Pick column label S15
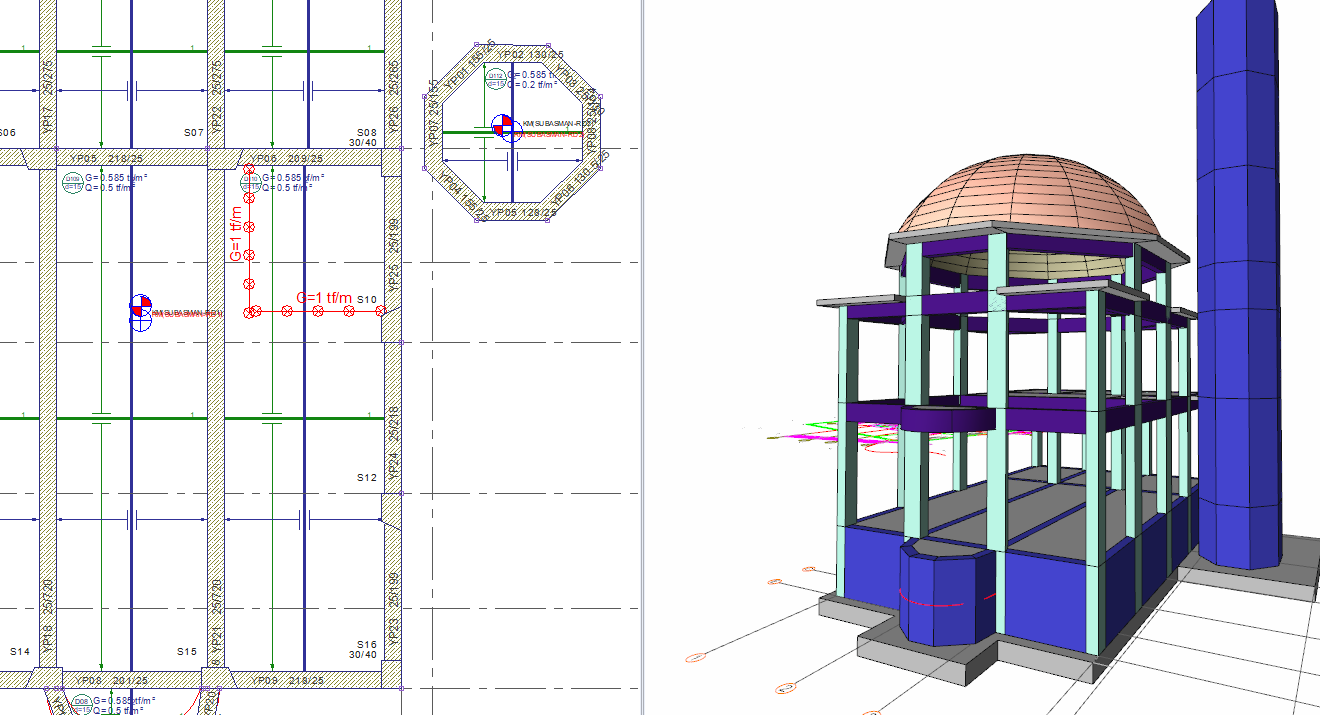The image size is (1320, 715). [187, 651]
